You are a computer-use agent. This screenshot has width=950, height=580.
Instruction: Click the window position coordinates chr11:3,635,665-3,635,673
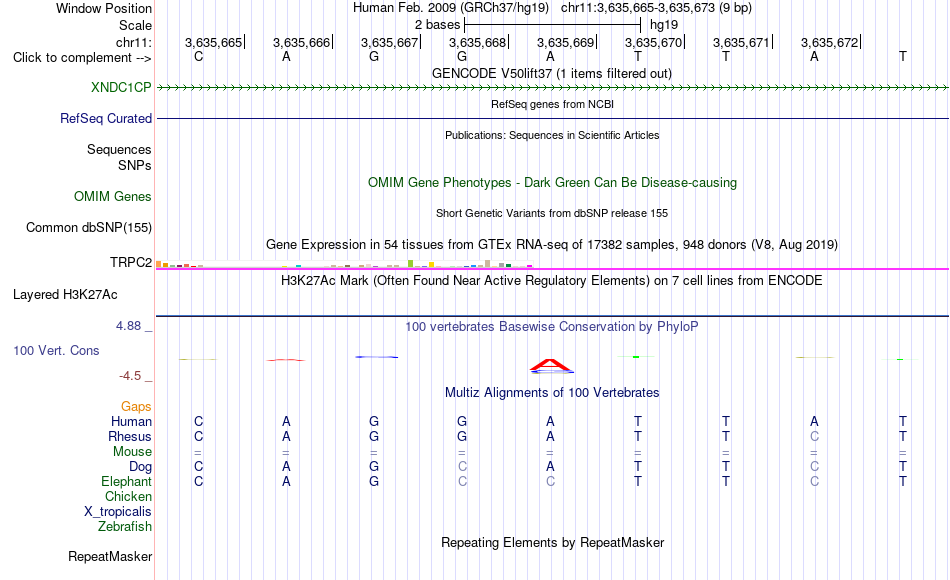click(x=638, y=8)
